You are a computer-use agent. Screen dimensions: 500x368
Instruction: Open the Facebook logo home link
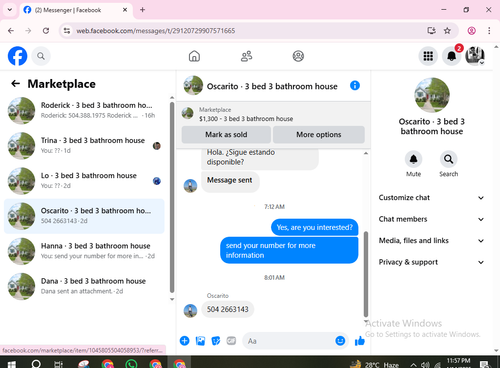(x=17, y=56)
